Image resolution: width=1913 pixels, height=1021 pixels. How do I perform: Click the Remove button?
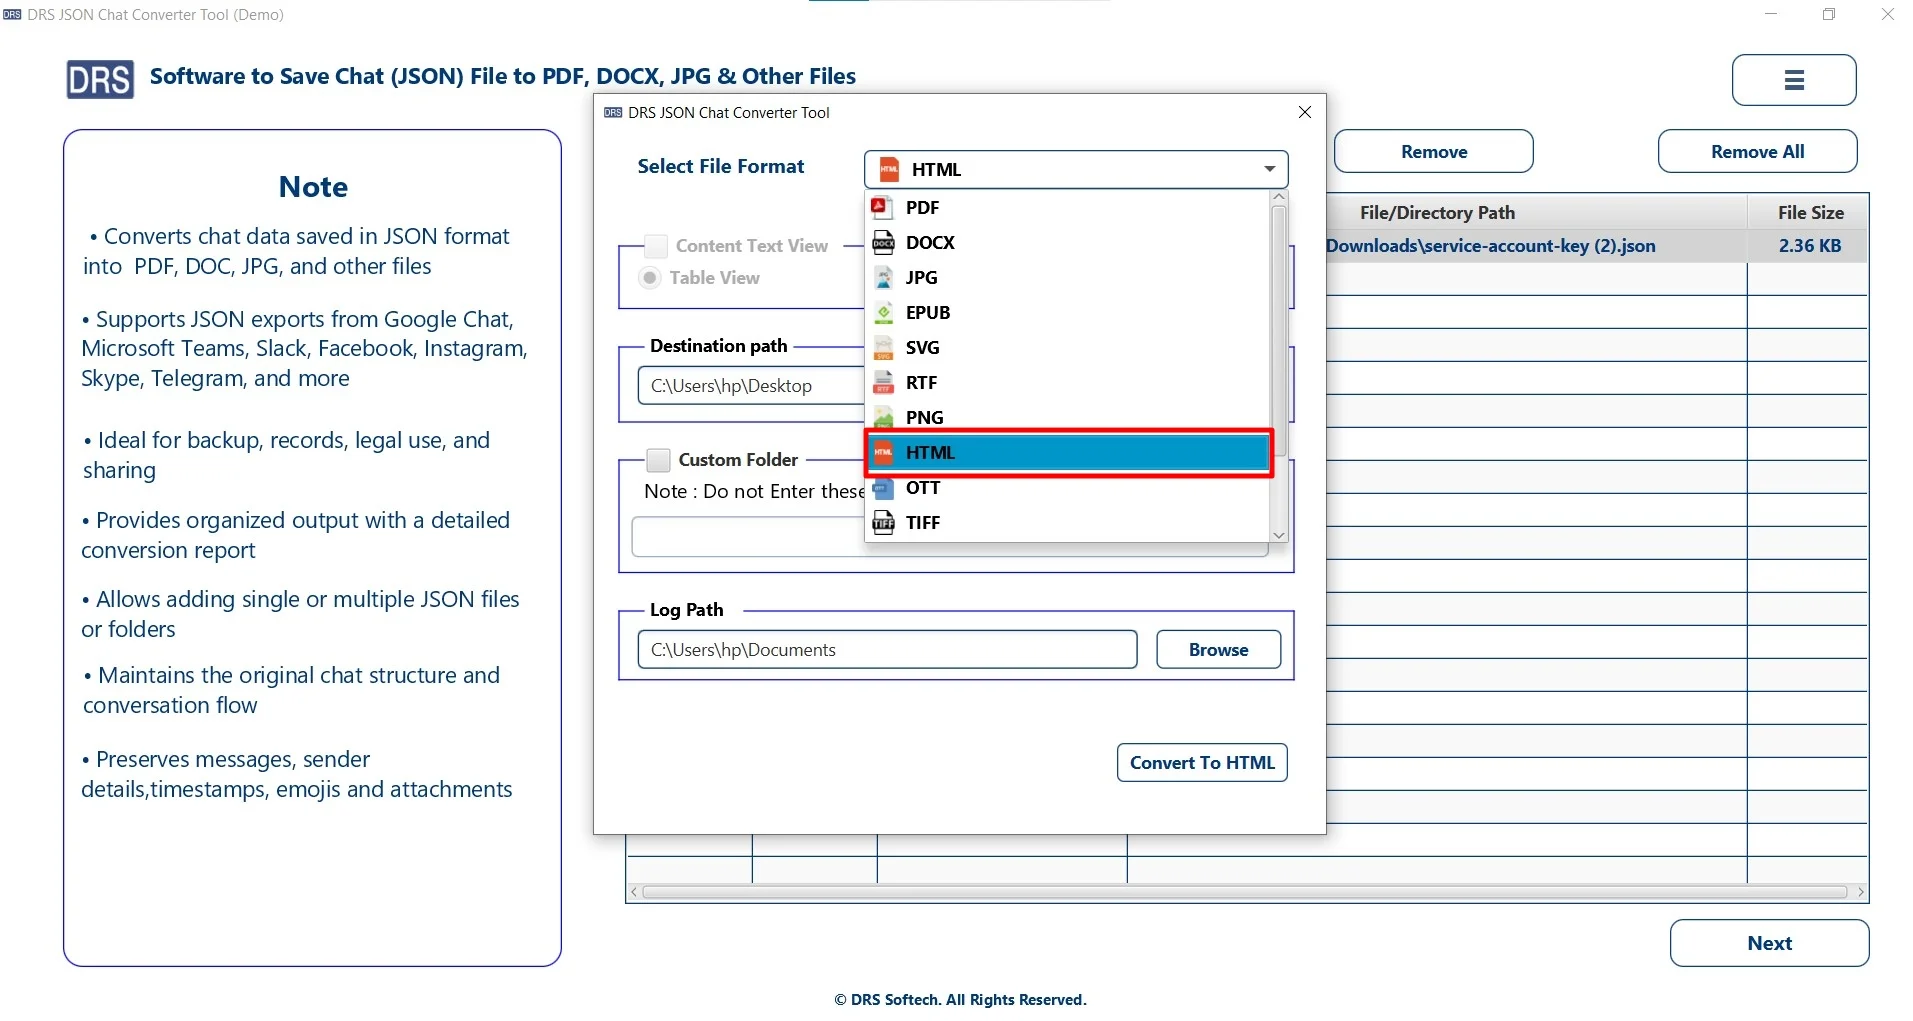pyautogui.click(x=1434, y=152)
